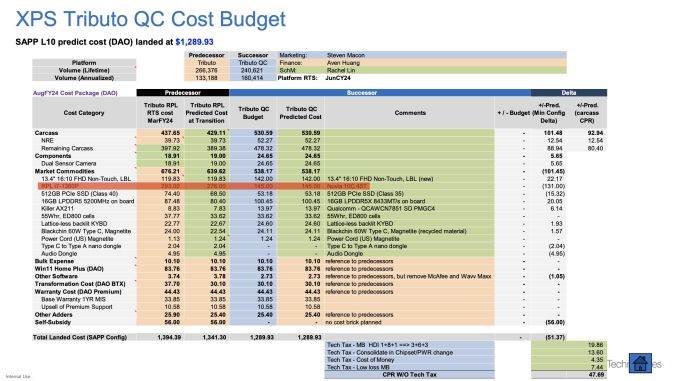
Task: Click the AugFY24 Cost Package (DAO) label
Action: [x=75, y=93]
